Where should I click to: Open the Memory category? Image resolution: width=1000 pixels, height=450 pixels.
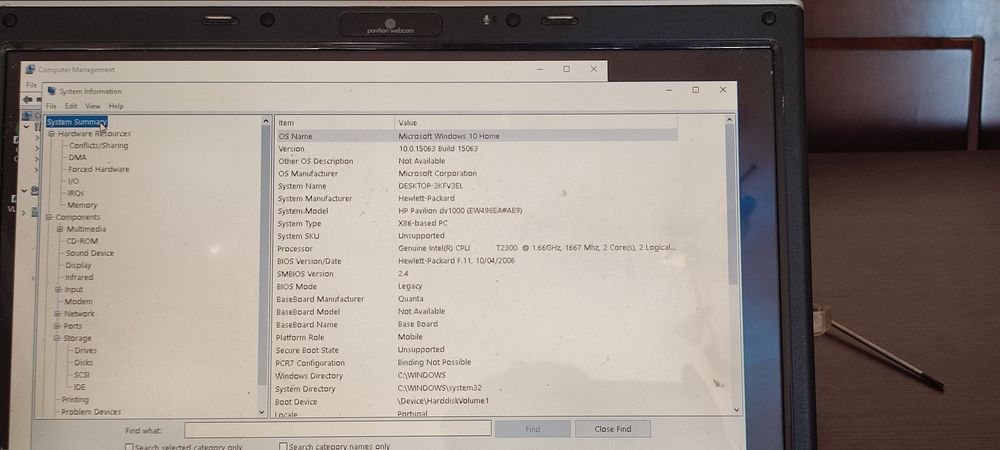82,205
